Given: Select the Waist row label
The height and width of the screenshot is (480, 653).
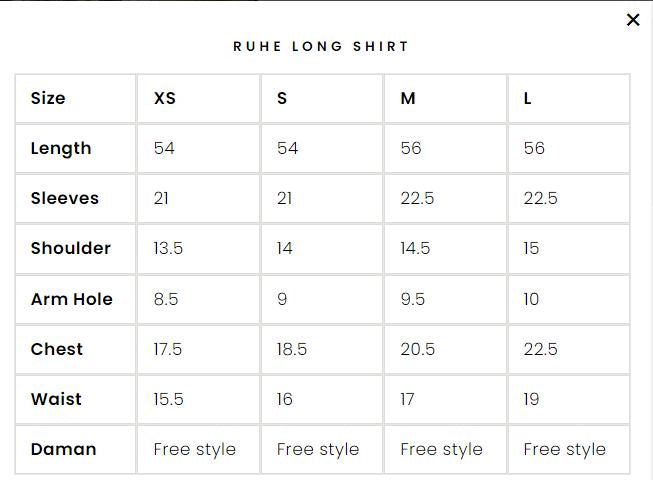Looking at the screenshot, I should click(x=56, y=399).
